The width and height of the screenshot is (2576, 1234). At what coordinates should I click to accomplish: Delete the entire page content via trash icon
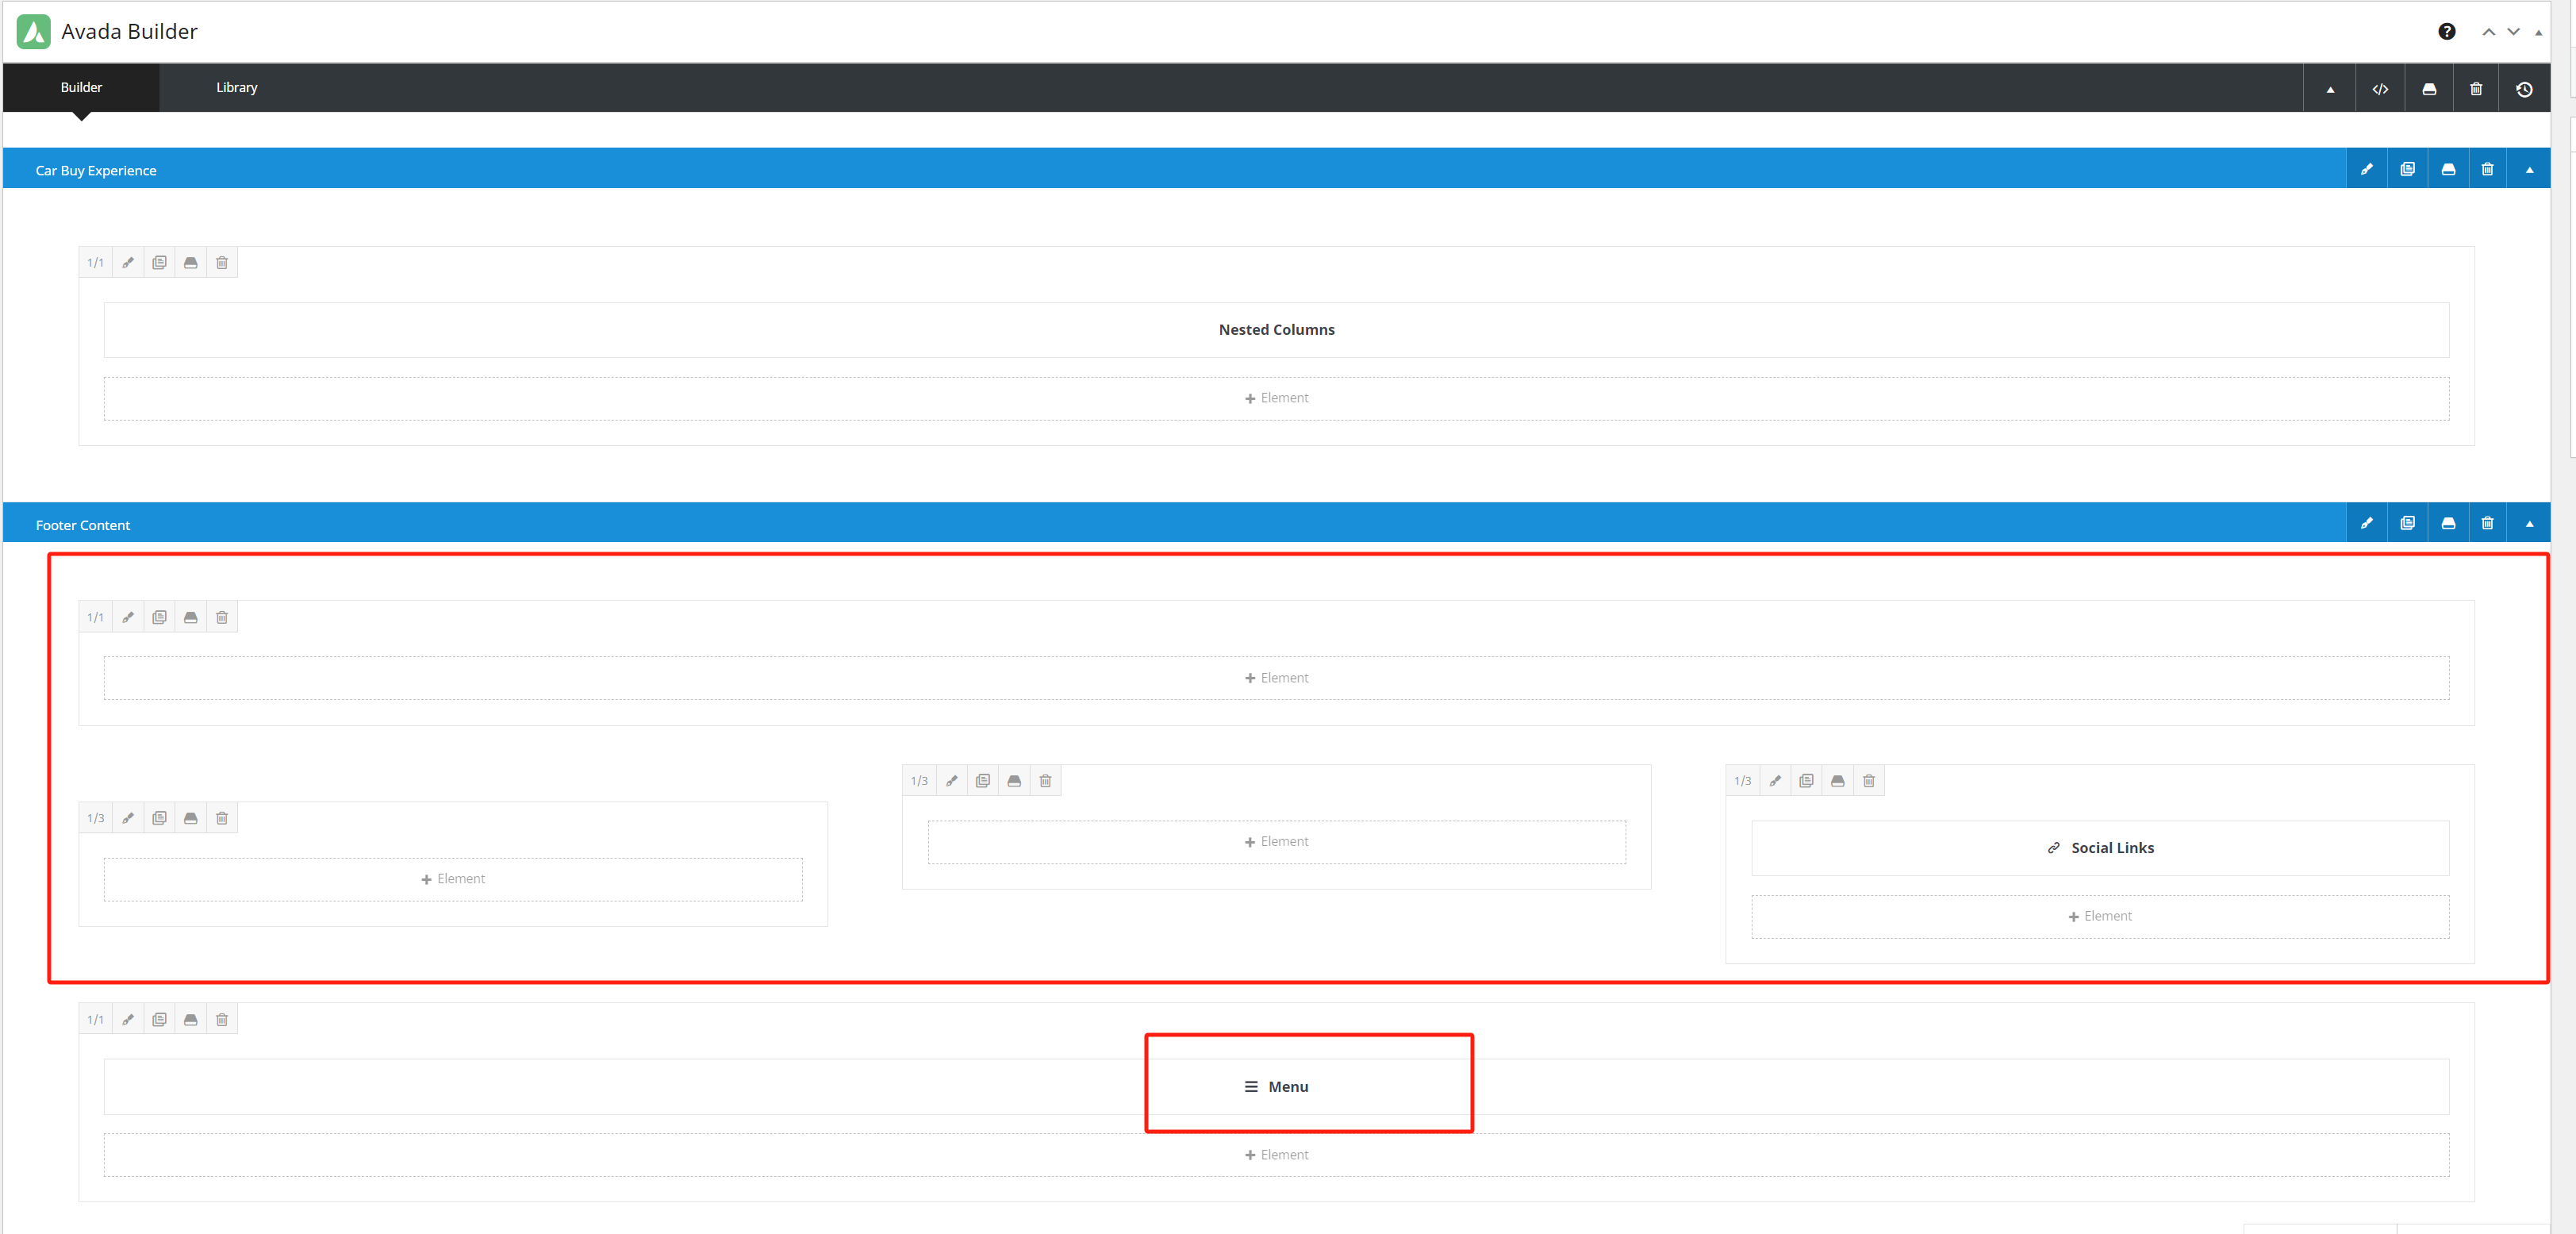[2476, 88]
